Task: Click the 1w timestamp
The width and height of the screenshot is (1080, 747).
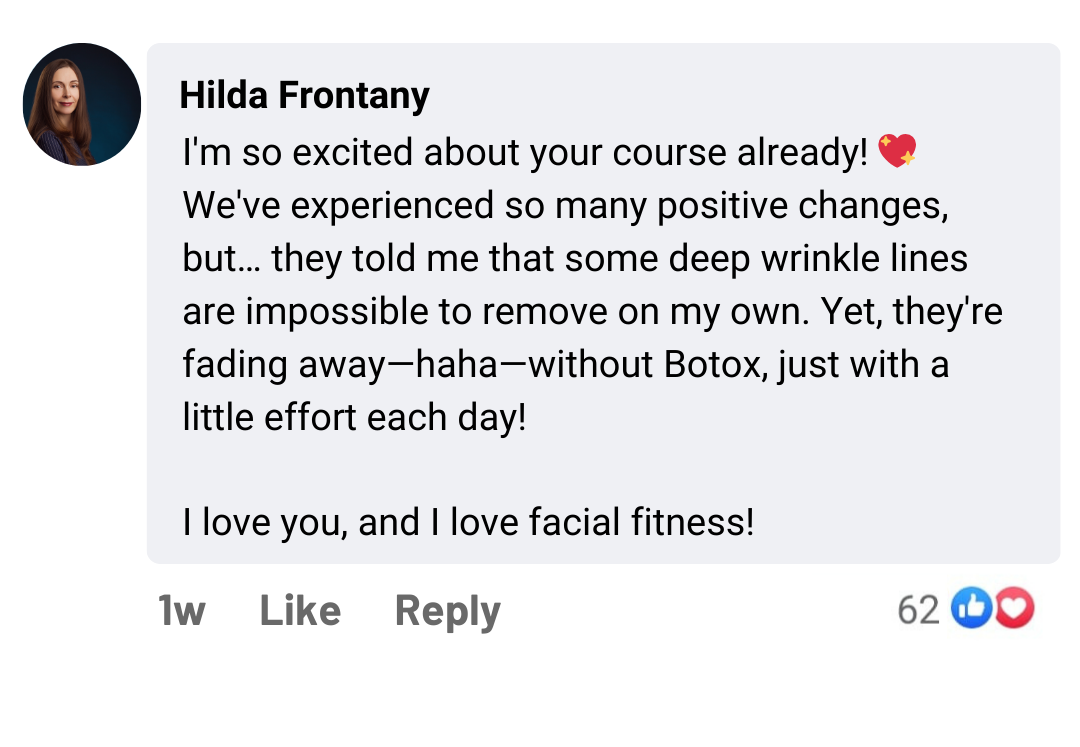Action: tap(181, 610)
